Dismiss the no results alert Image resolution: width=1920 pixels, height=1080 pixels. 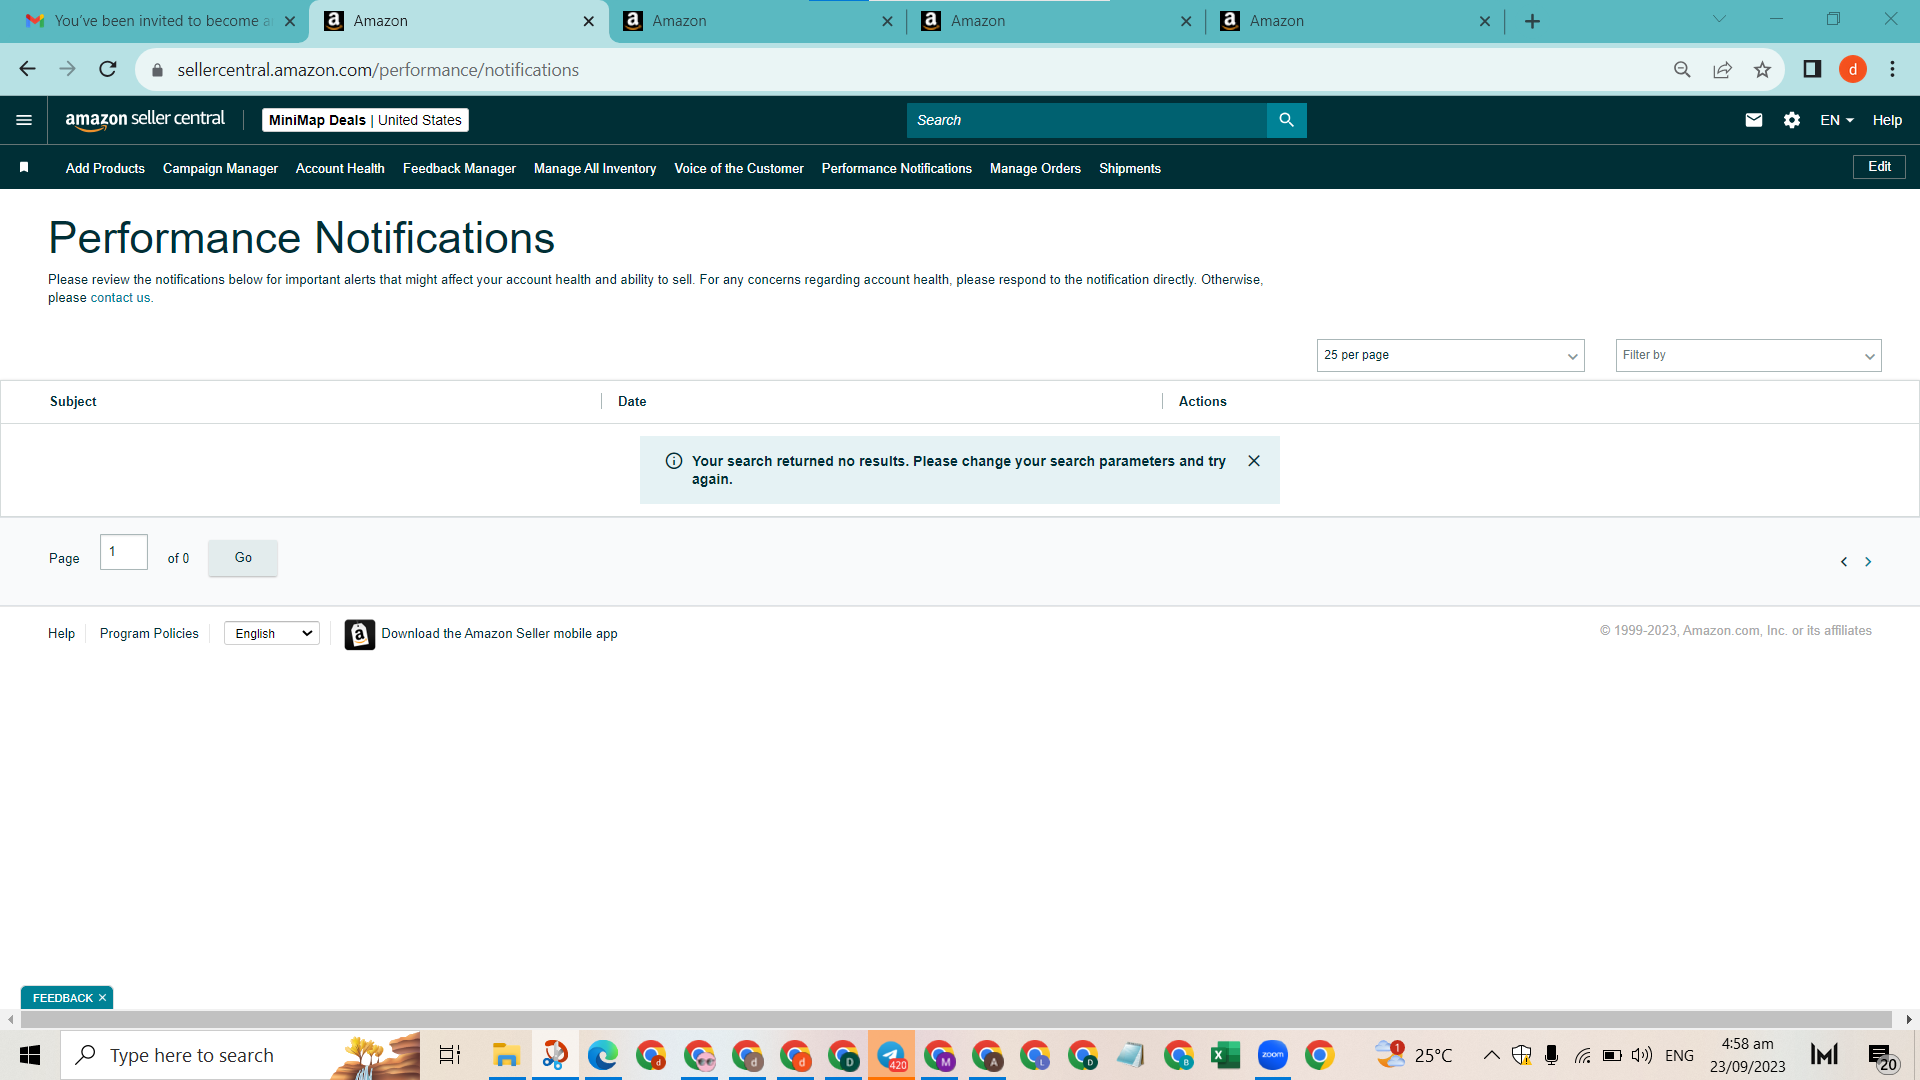pyautogui.click(x=1254, y=461)
